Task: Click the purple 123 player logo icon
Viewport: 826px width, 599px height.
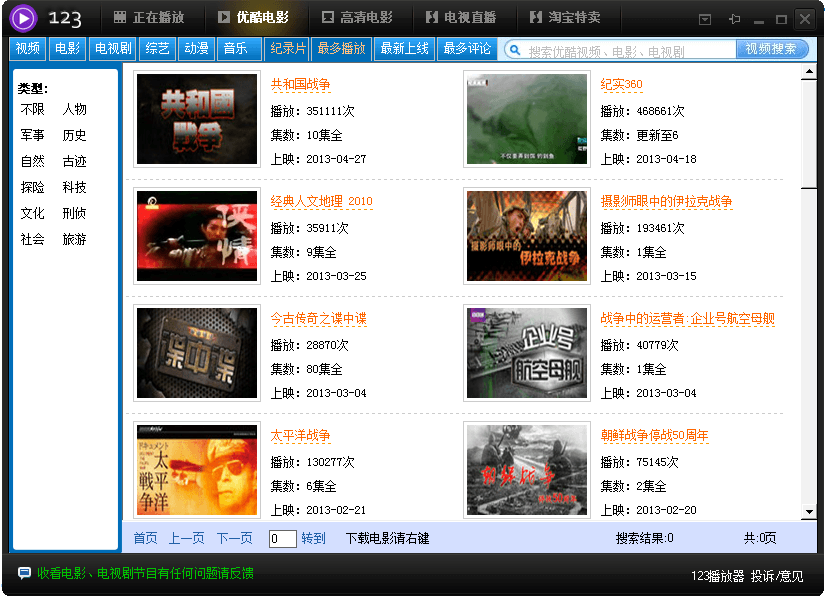Action: click(23, 18)
